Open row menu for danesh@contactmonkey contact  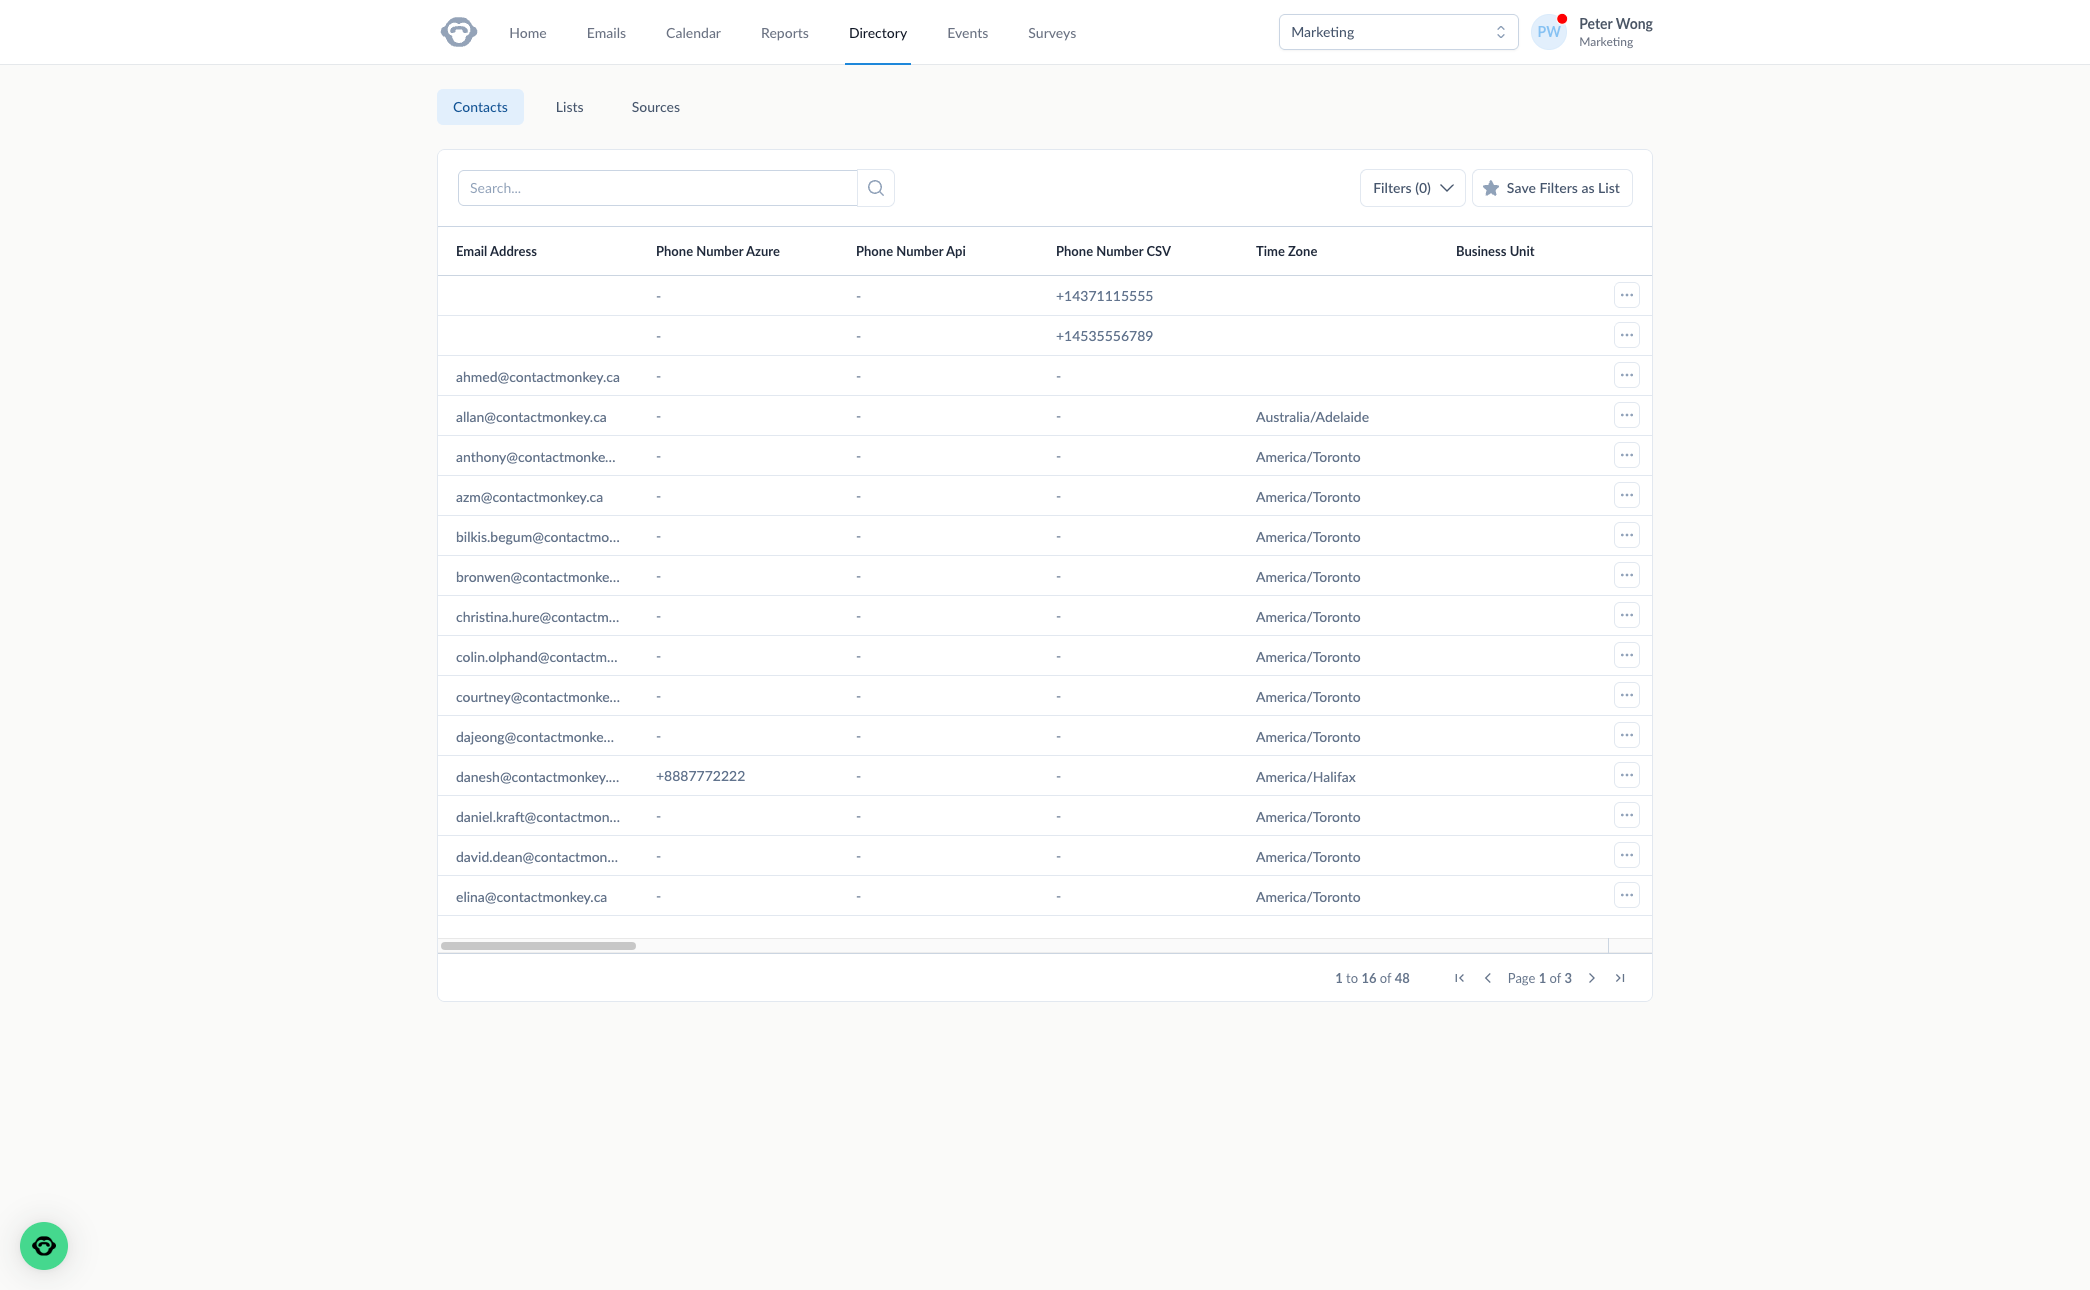(1626, 776)
